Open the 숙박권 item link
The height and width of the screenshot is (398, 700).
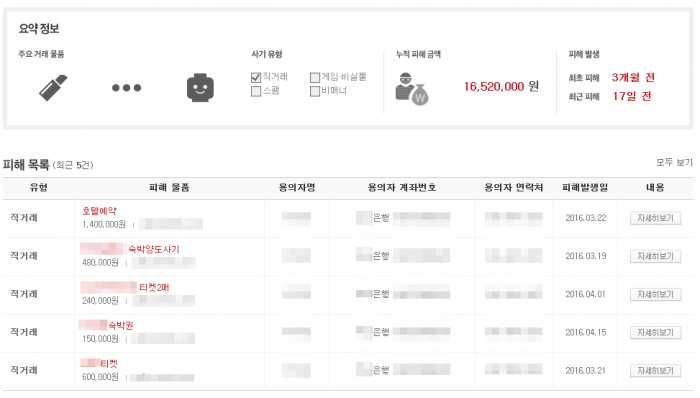[121, 325]
